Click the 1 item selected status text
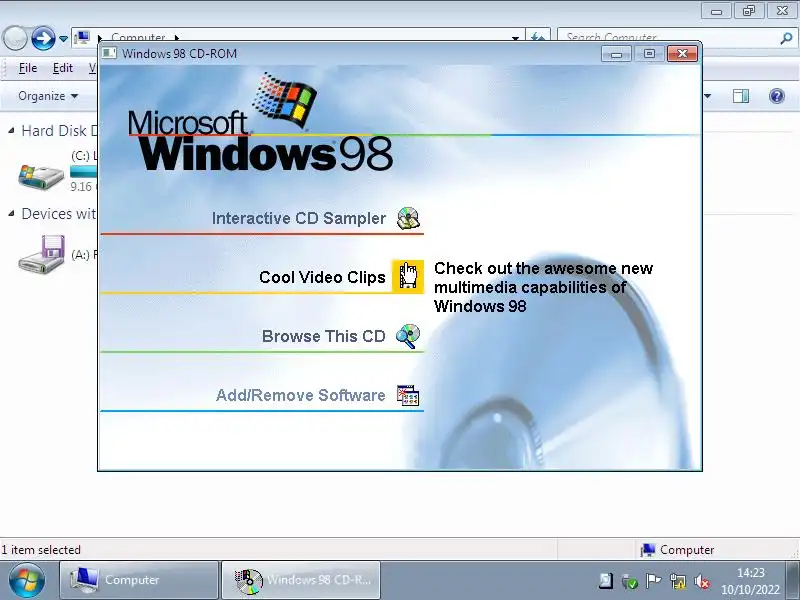 click(41, 550)
